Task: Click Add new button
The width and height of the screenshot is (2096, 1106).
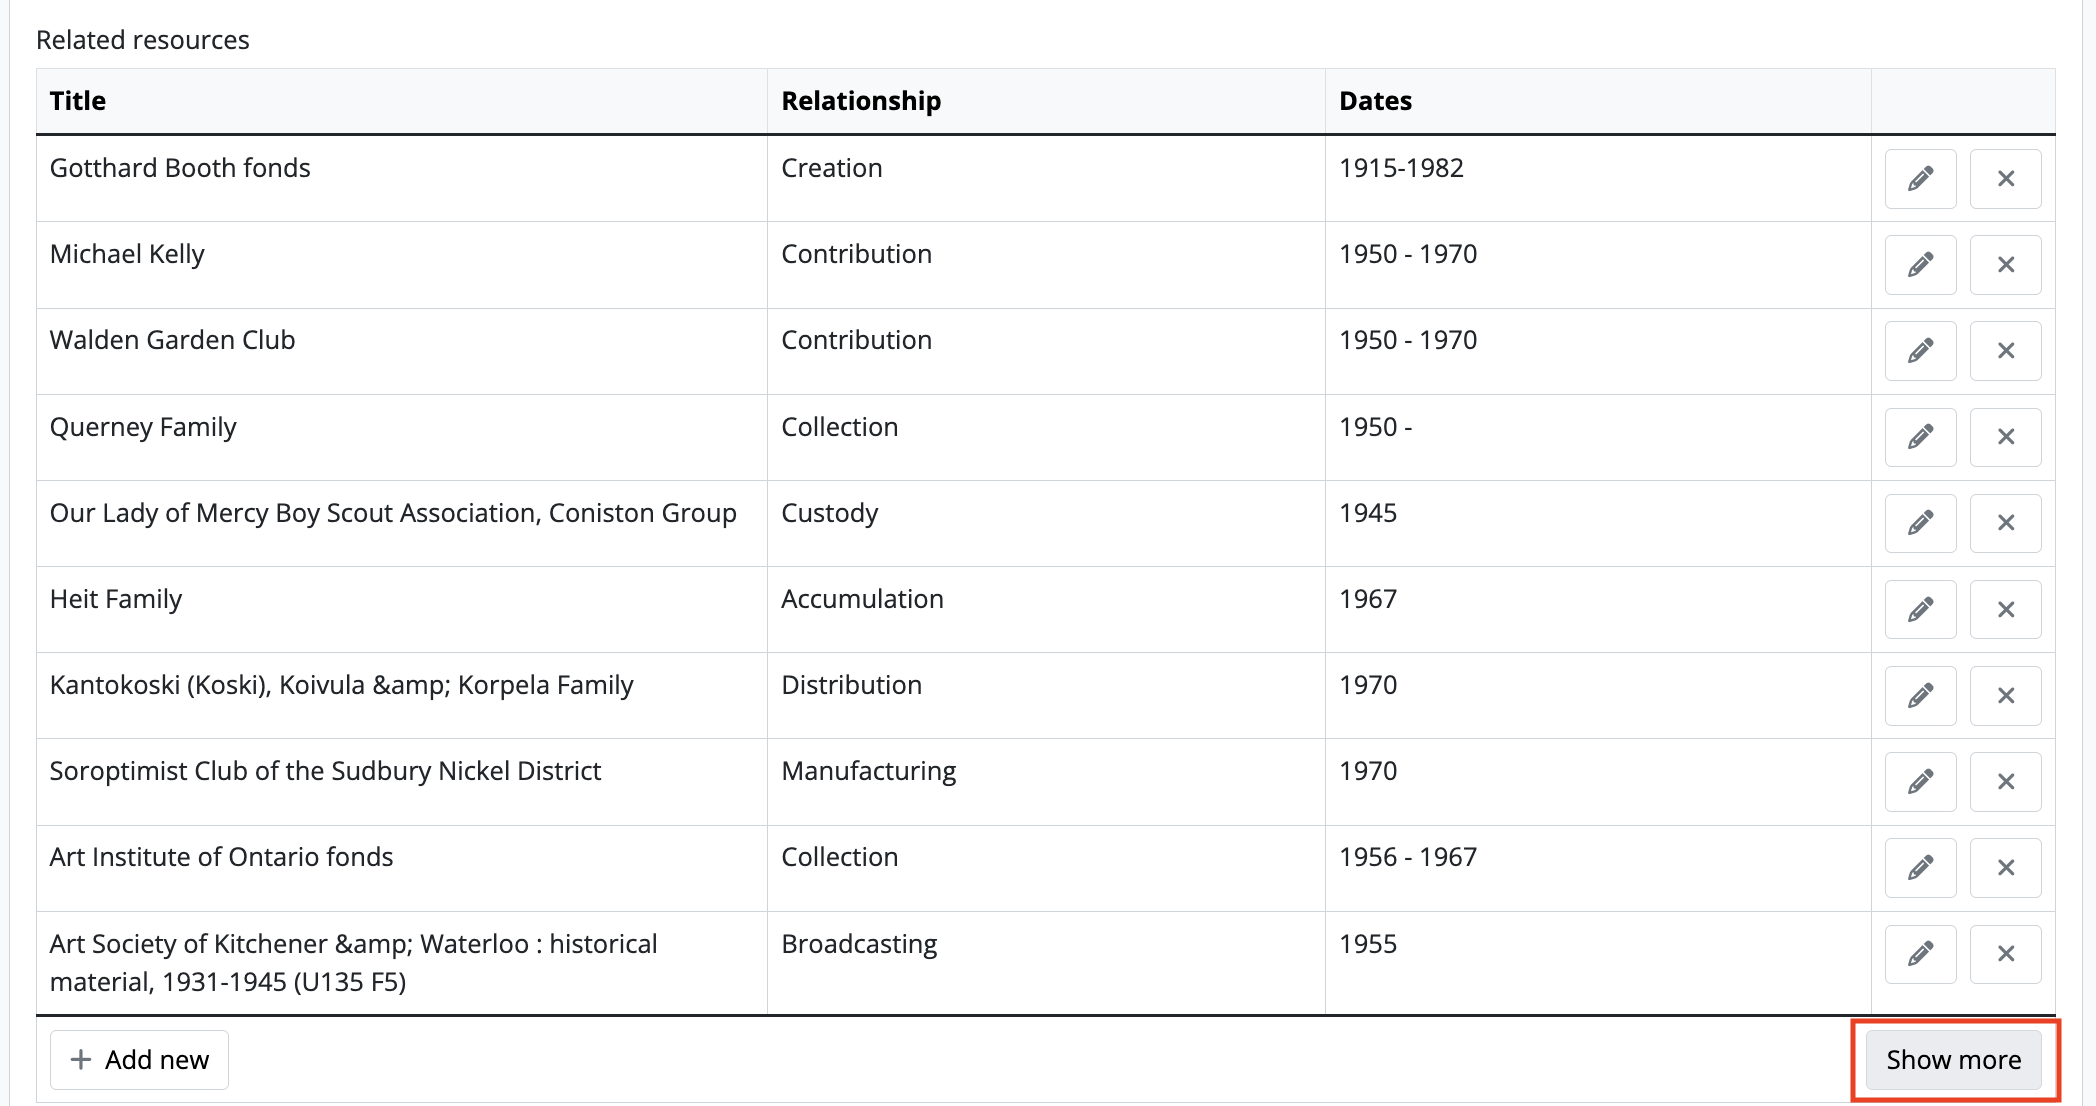Action: coord(139,1060)
